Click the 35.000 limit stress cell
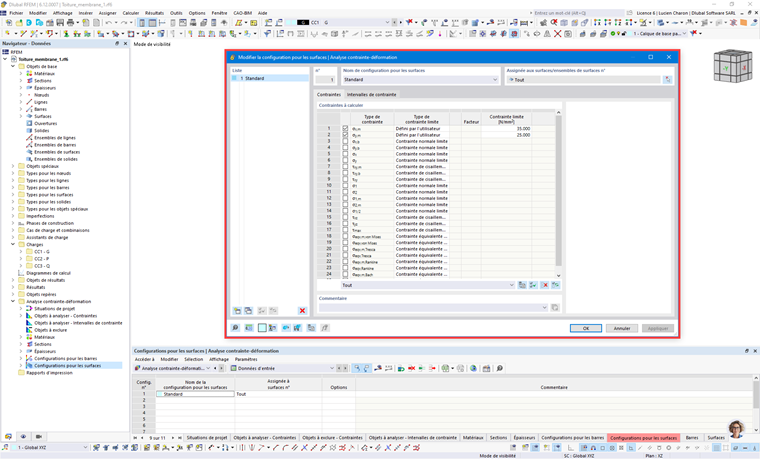760x459 pixels. pos(507,128)
